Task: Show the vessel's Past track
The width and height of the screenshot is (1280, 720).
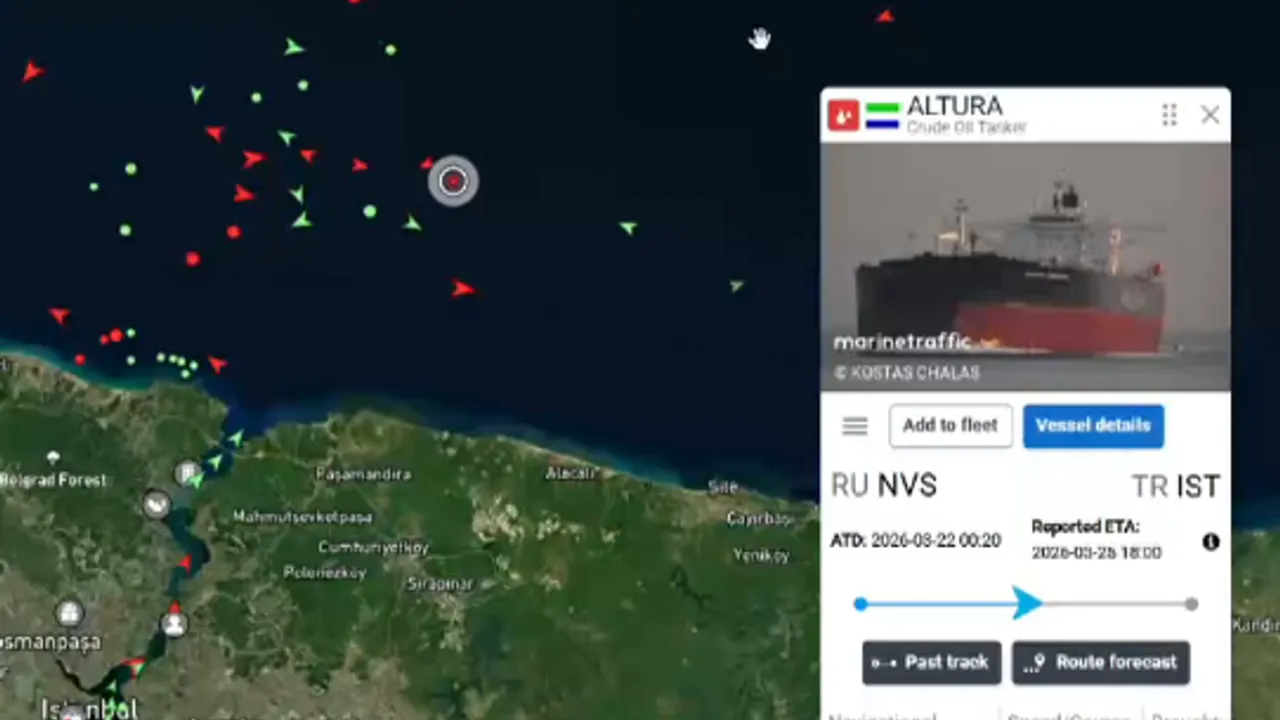Action: (x=931, y=663)
